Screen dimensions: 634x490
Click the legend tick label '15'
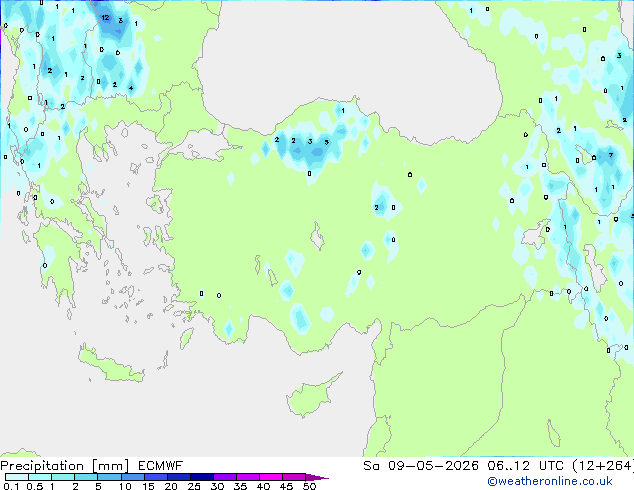[148, 486]
